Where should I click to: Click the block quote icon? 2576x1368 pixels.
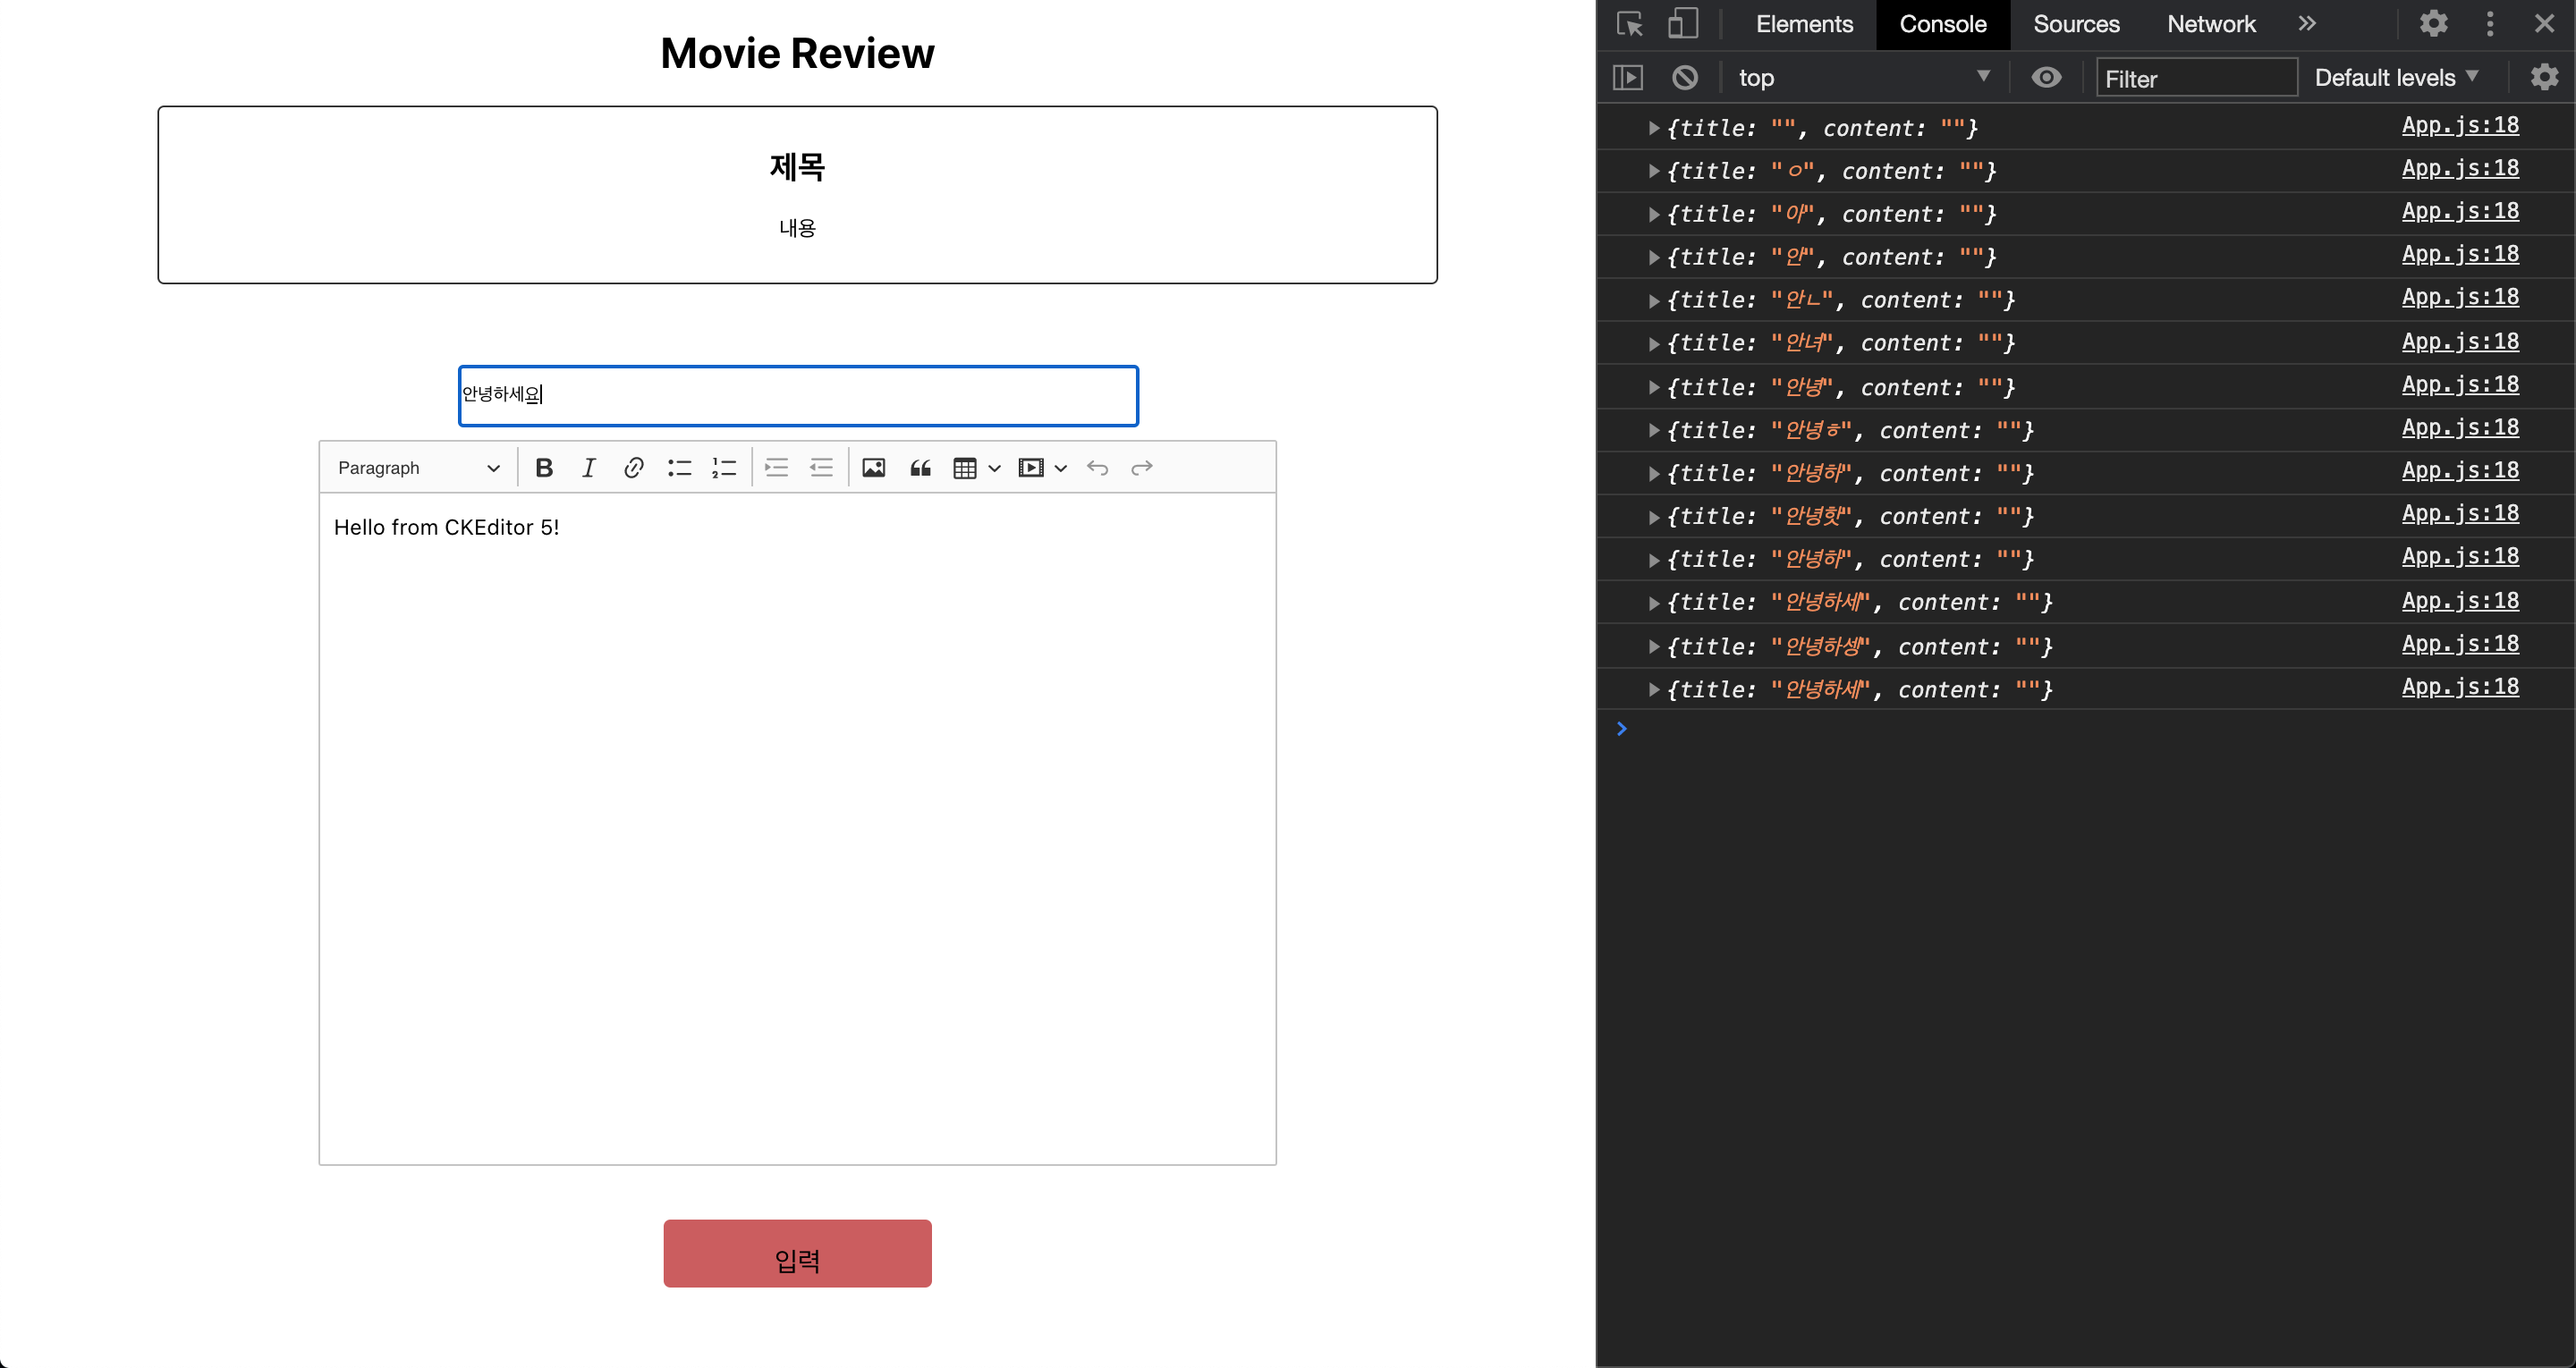920,467
